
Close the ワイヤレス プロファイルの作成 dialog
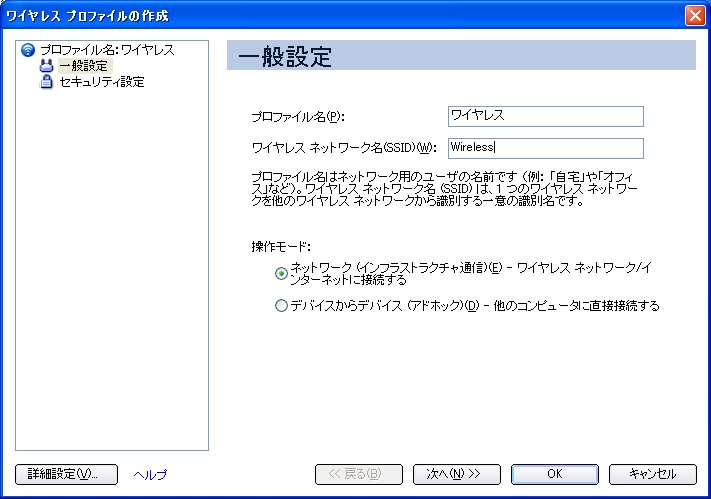(695, 15)
